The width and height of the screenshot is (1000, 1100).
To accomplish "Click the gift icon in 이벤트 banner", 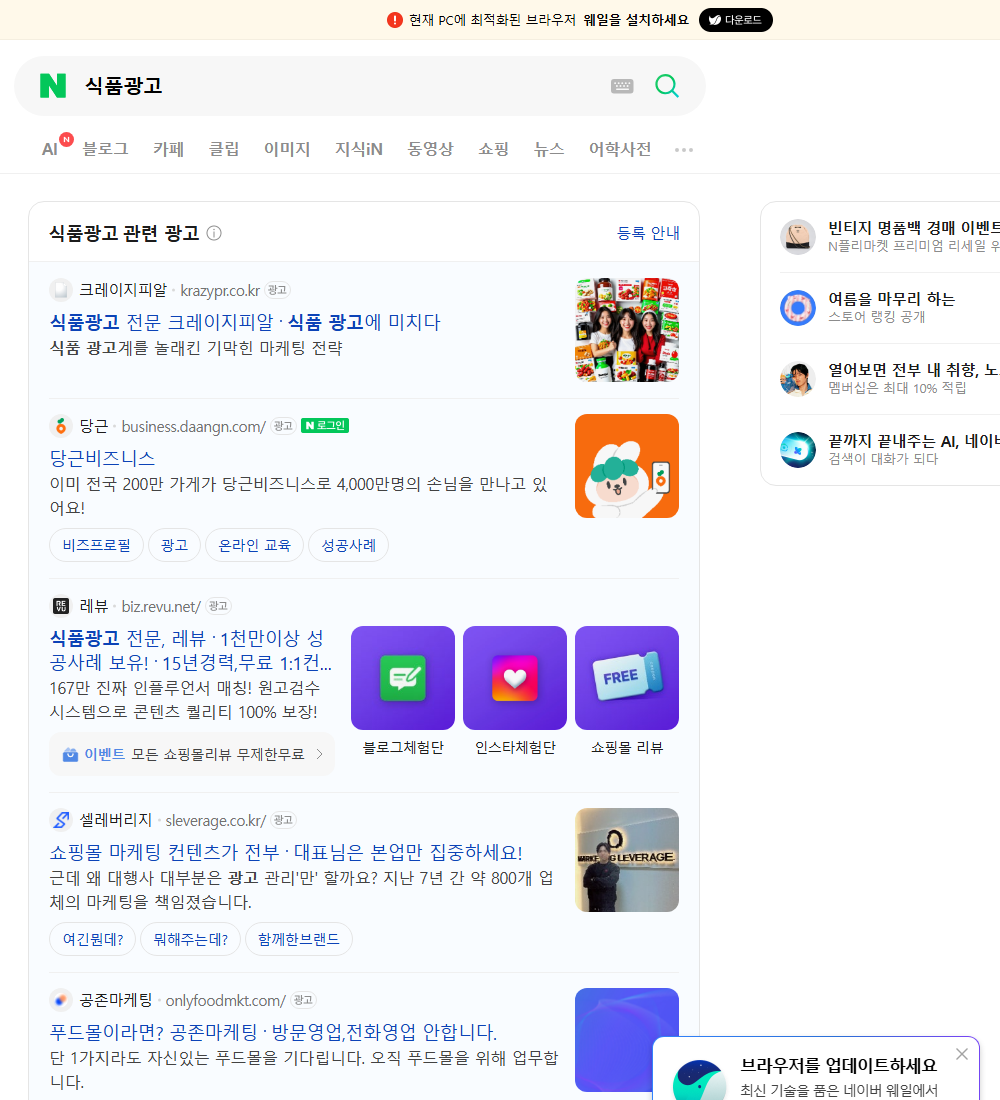I will 70,754.
